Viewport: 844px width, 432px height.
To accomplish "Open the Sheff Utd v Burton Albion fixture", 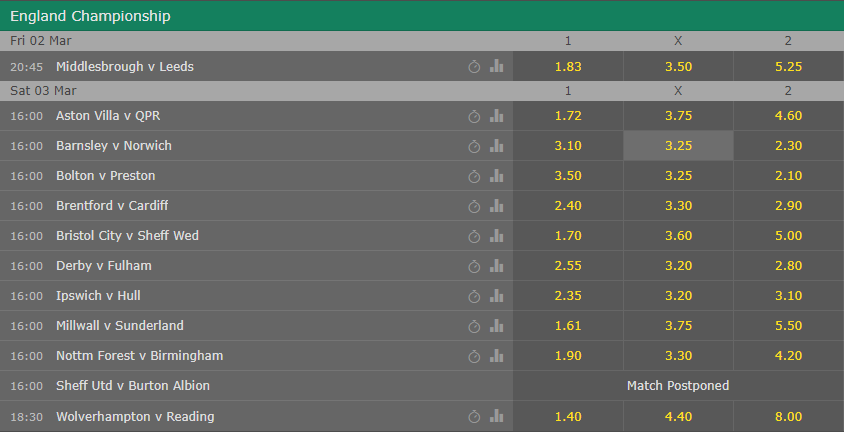I will tap(133, 386).
